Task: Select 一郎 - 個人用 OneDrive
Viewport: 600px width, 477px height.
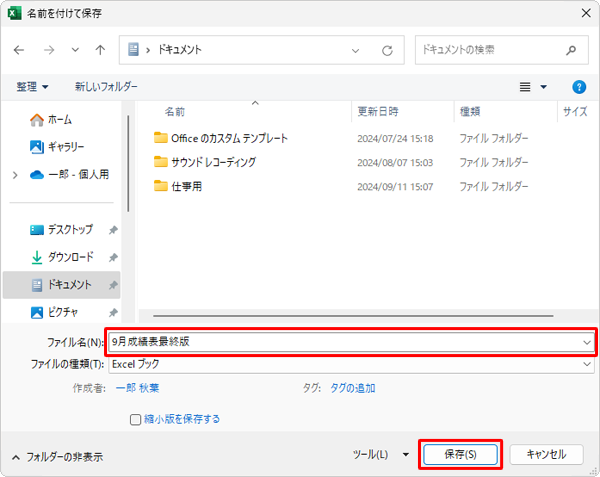Action: [x=69, y=175]
